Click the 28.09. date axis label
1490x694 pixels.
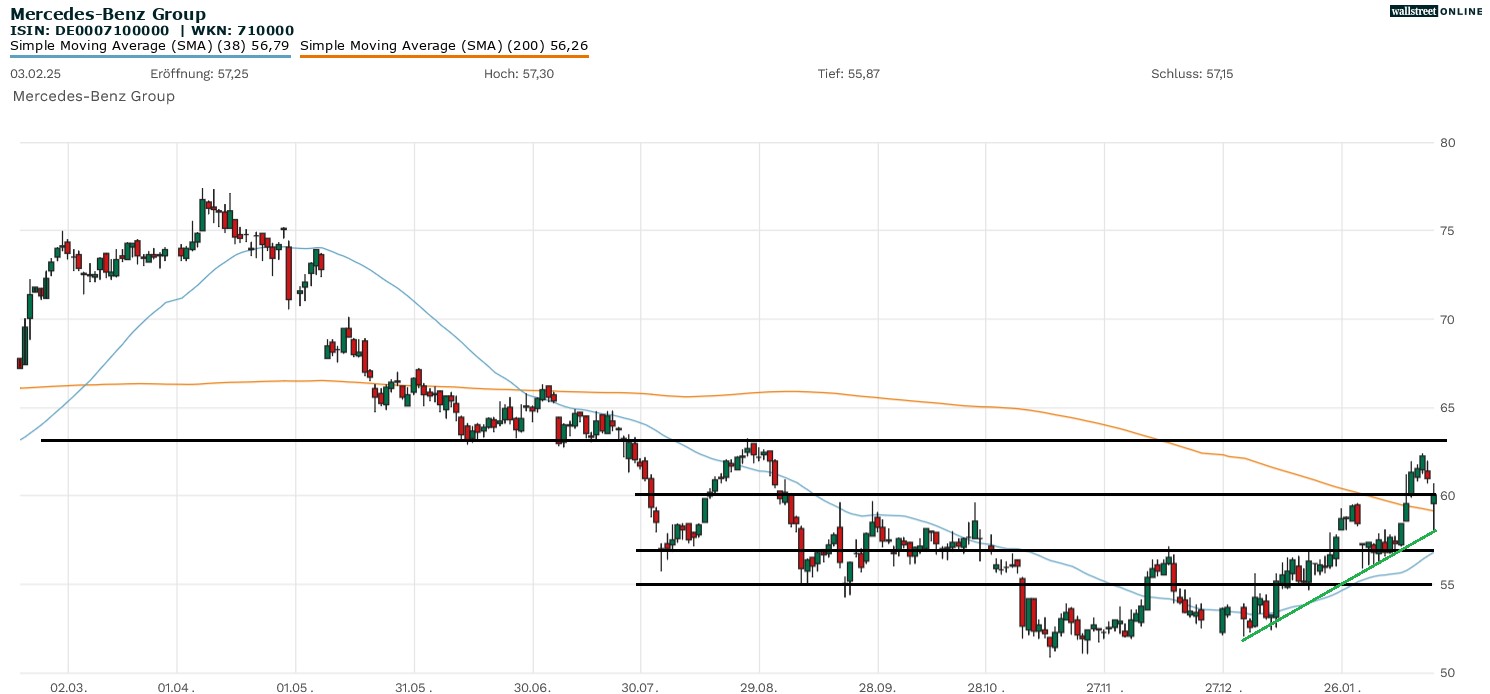877,687
